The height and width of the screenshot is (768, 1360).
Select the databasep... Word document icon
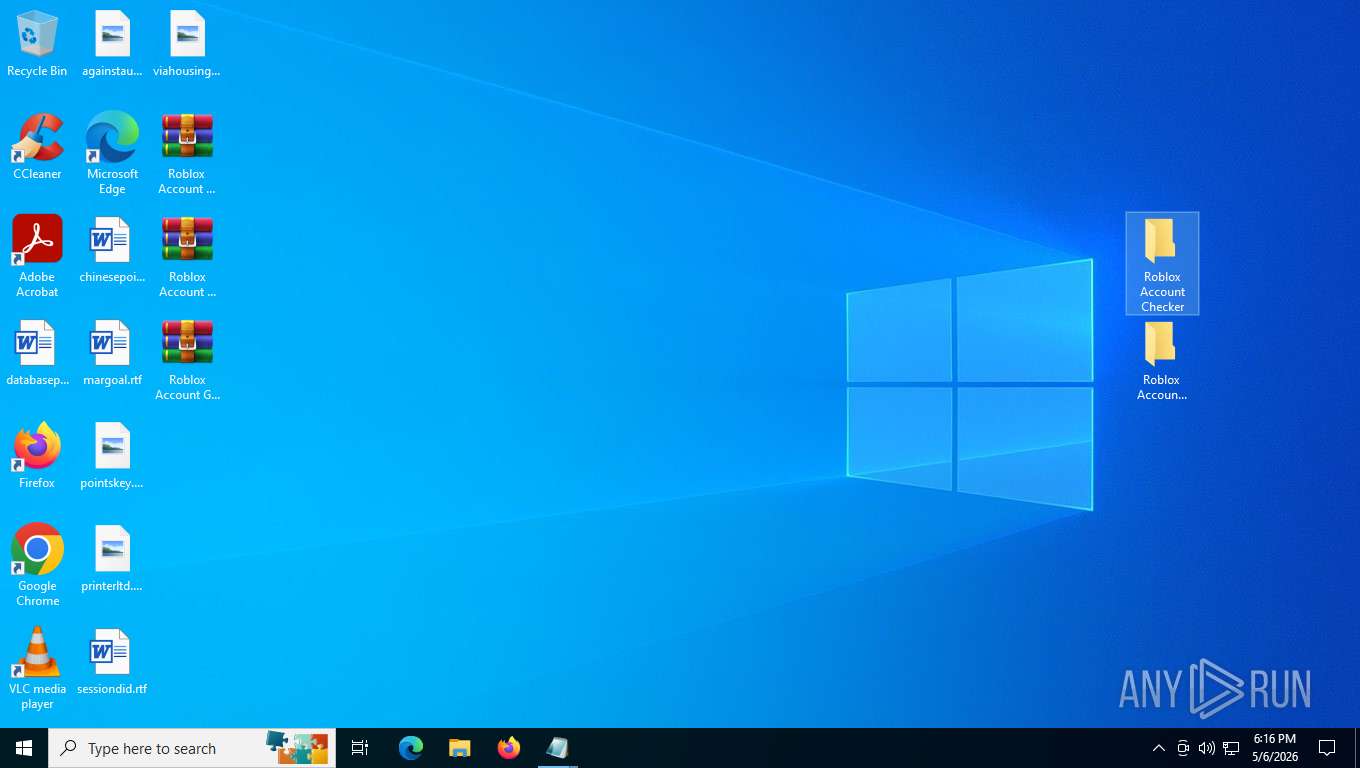click(37, 353)
